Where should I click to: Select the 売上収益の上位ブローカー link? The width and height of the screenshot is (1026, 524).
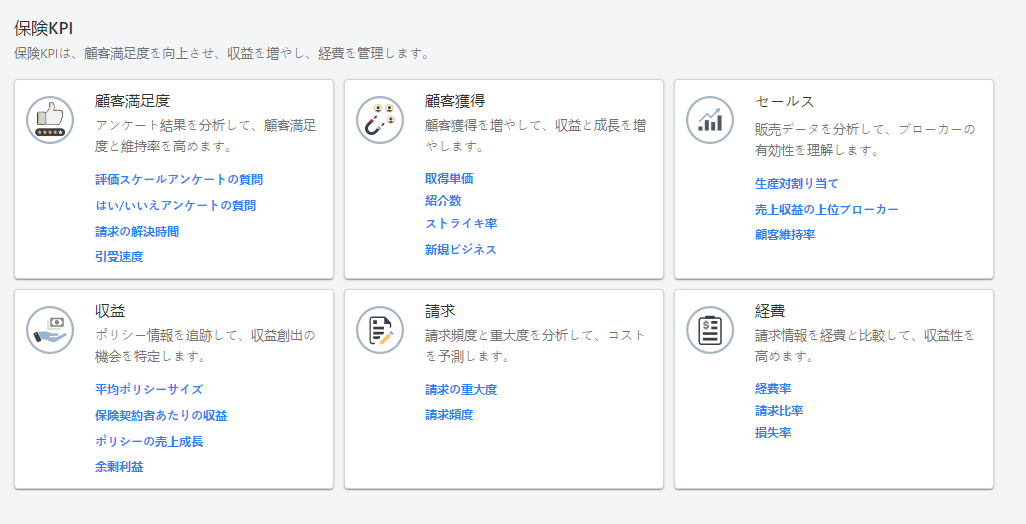pos(827,210)
